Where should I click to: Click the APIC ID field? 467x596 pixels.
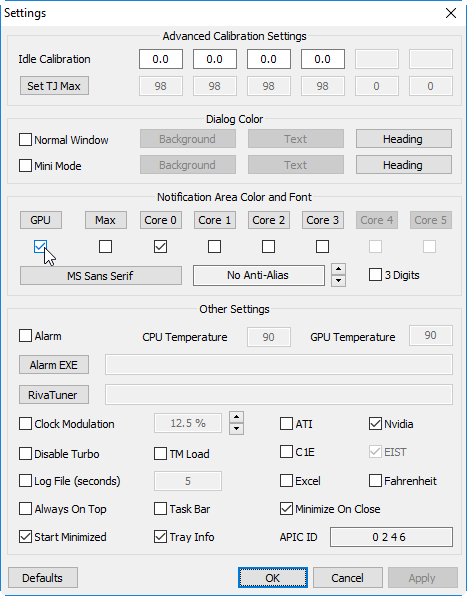pyautogui.click(x=391, y=537)
